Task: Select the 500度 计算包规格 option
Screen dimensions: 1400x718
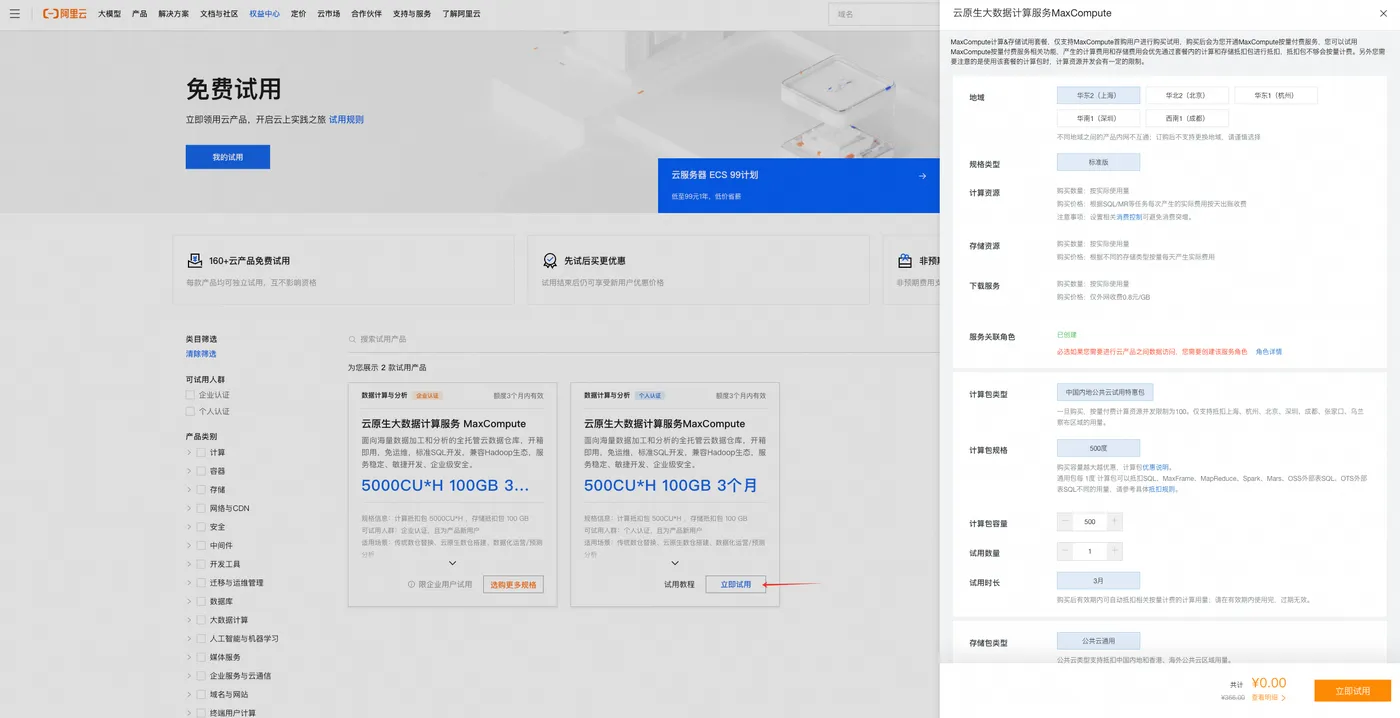Action: pos(1098,448)
